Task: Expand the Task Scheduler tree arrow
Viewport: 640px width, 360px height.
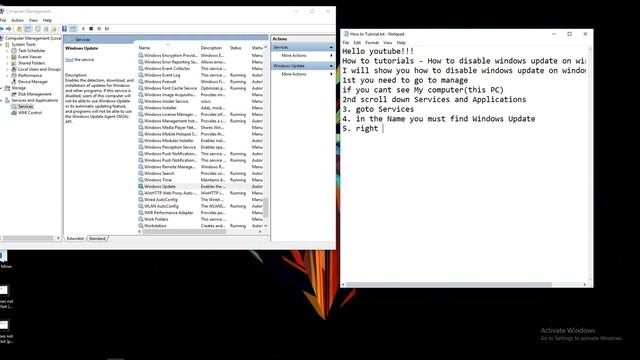Action: click(x=7, y=51)
